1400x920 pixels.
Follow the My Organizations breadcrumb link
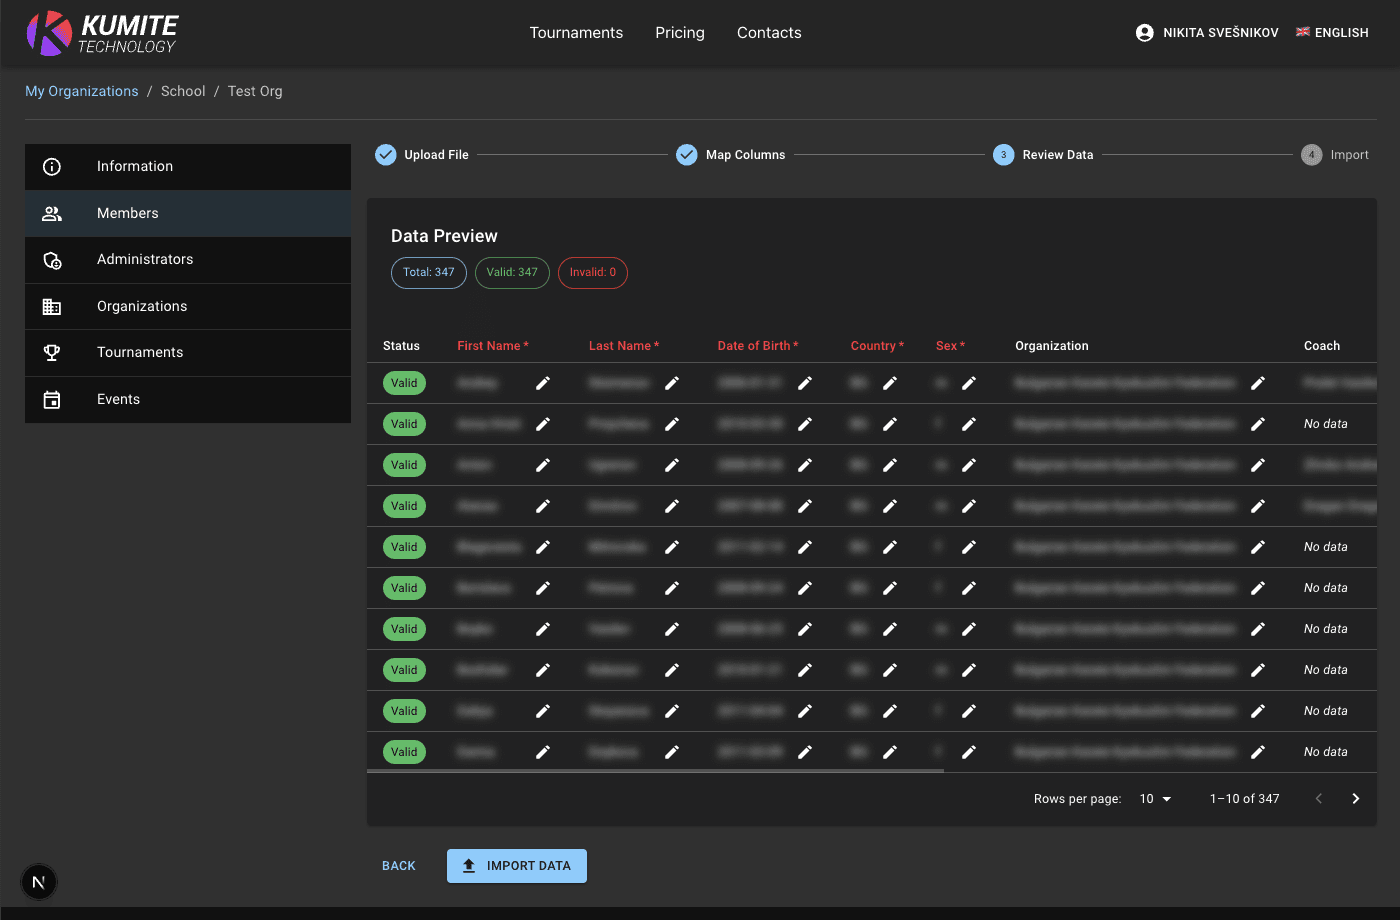pos(82,91)
